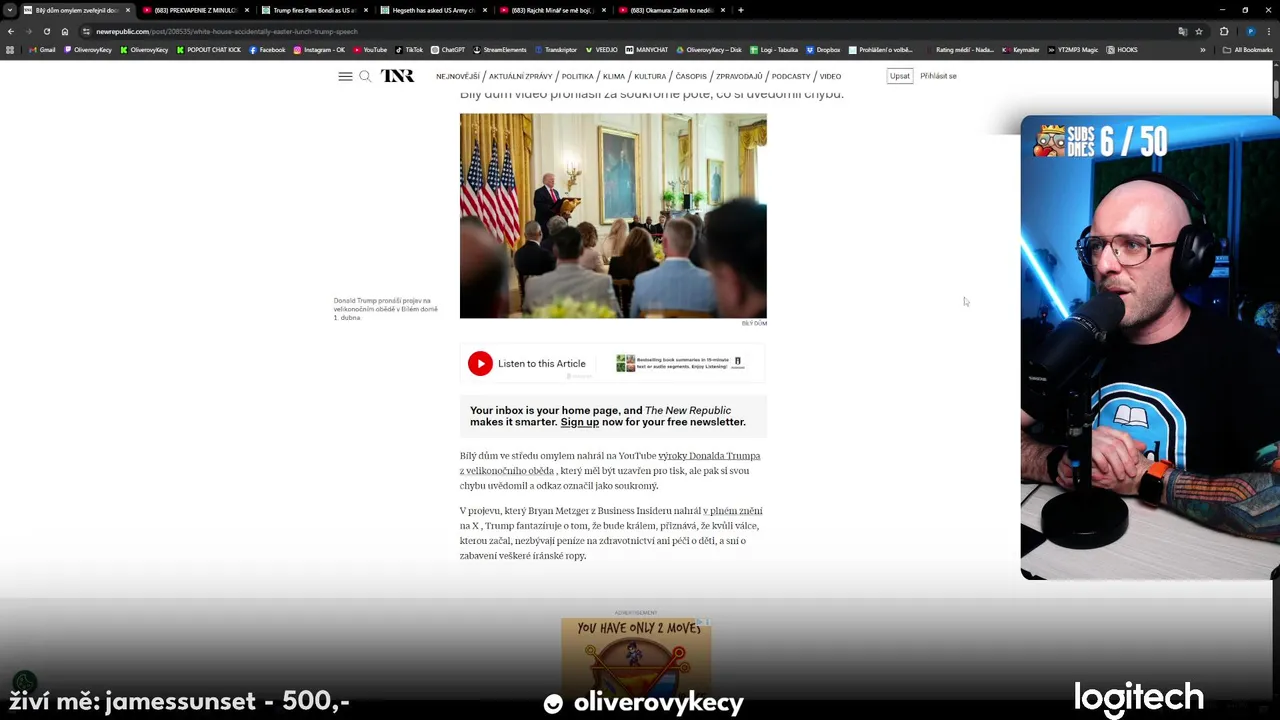Open Facebook bookmark
The image size is (1280, 720).
pyautogui.click(x=267, y=49)
